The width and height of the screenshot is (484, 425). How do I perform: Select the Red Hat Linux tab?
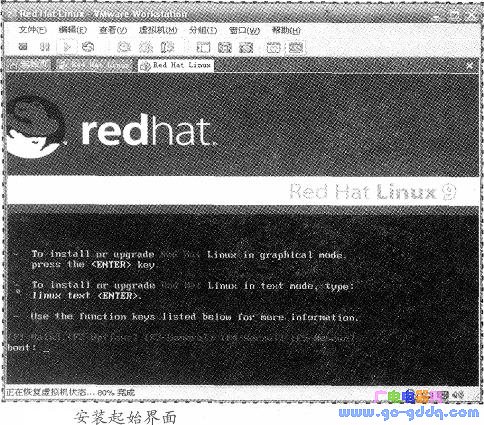(176, 65)
